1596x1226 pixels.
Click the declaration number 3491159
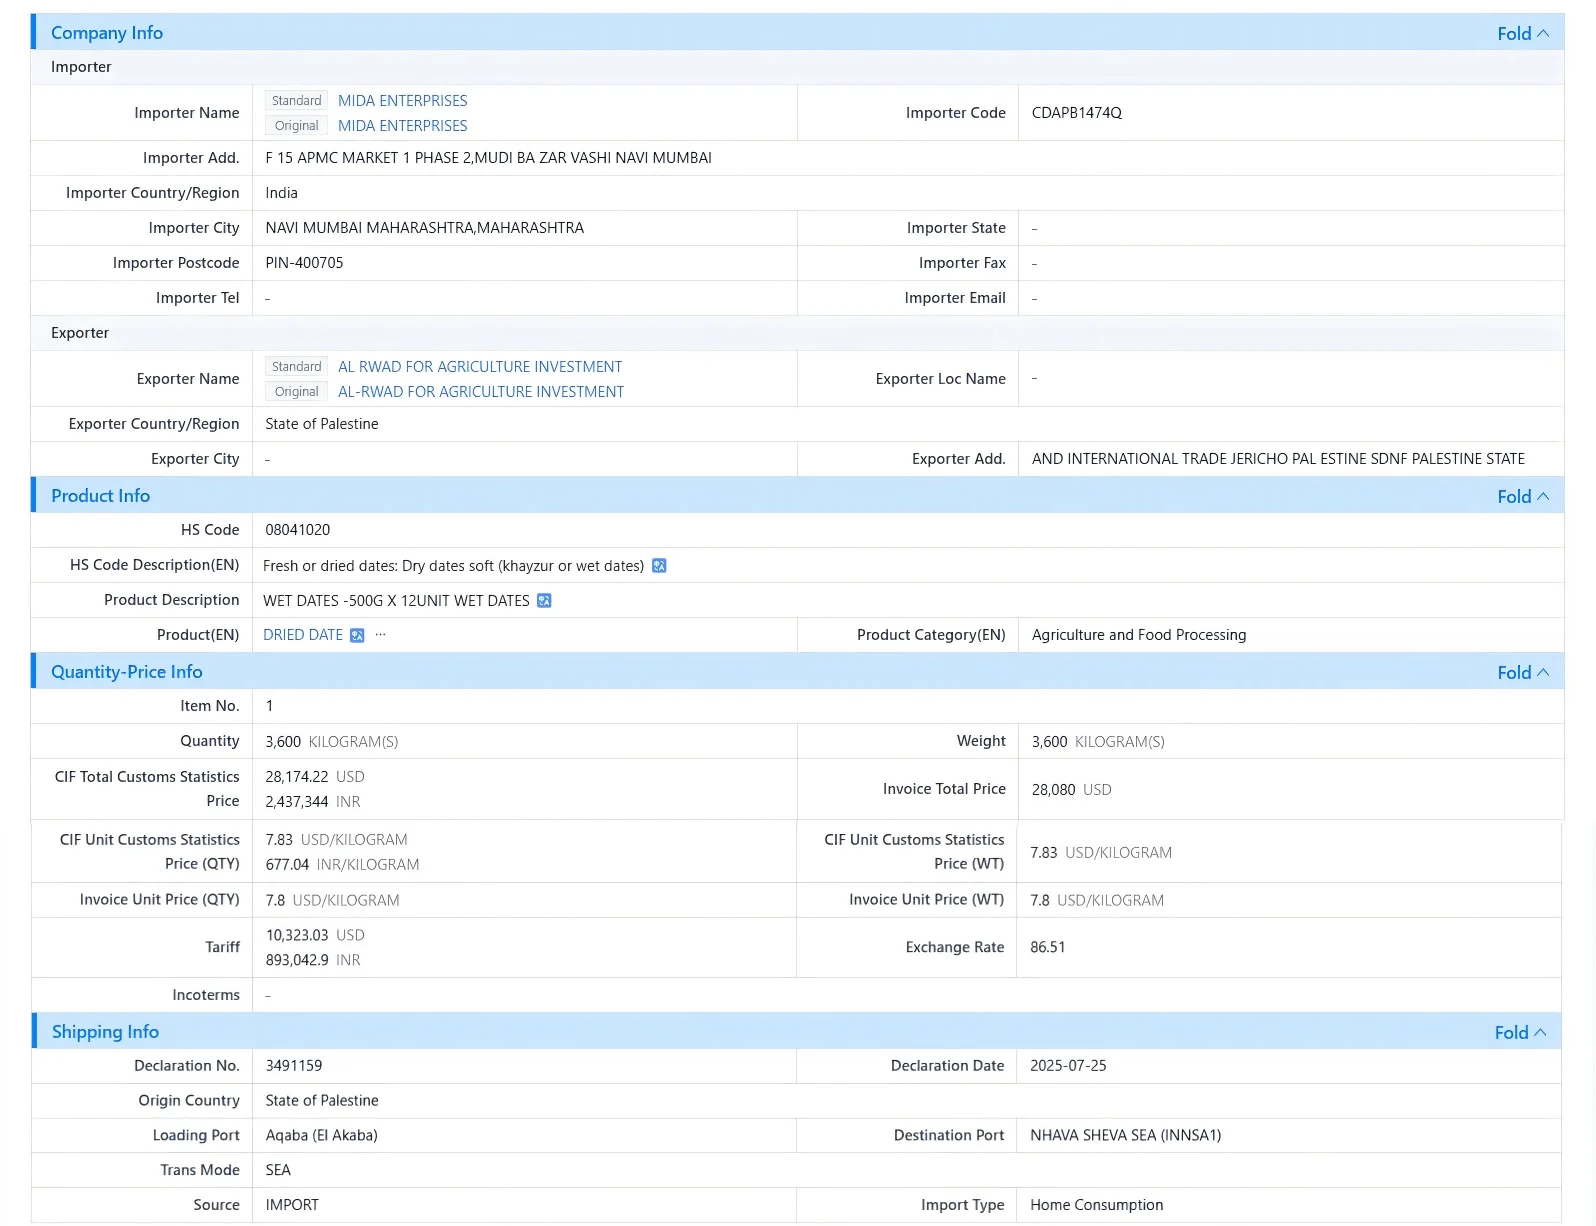294,1066
